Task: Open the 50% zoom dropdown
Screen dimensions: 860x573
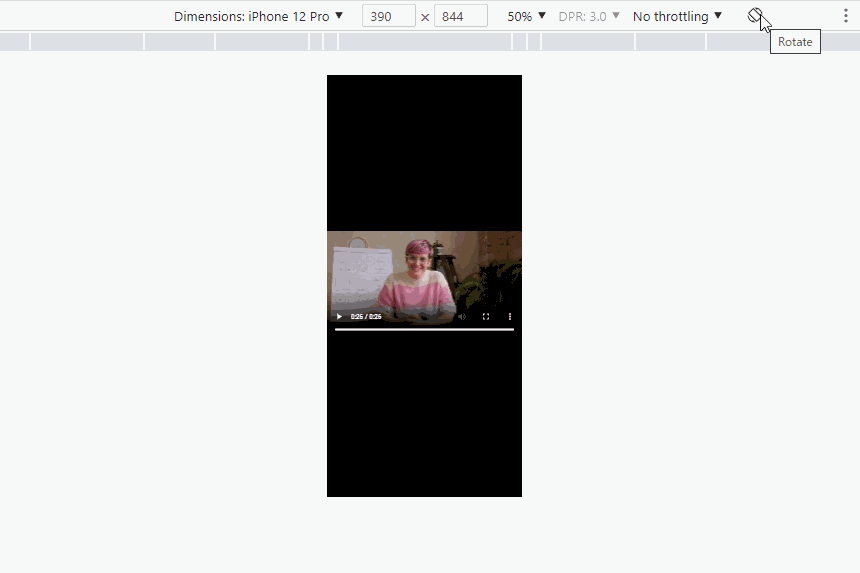Action: tap(526, 16)
